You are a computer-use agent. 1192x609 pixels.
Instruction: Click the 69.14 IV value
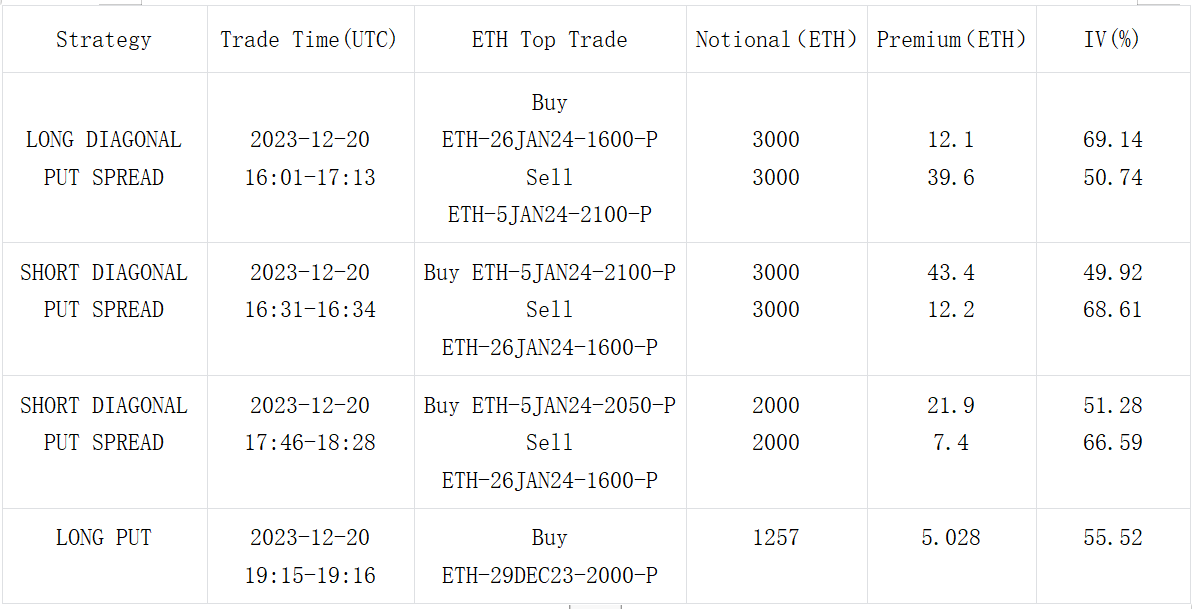pos(1112,140)
